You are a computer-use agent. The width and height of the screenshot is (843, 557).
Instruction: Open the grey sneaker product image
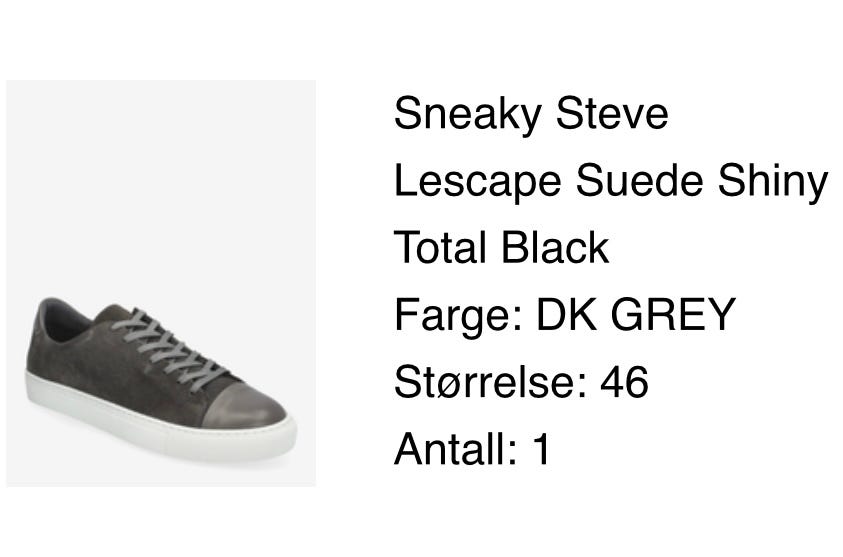tap(161, 283)
